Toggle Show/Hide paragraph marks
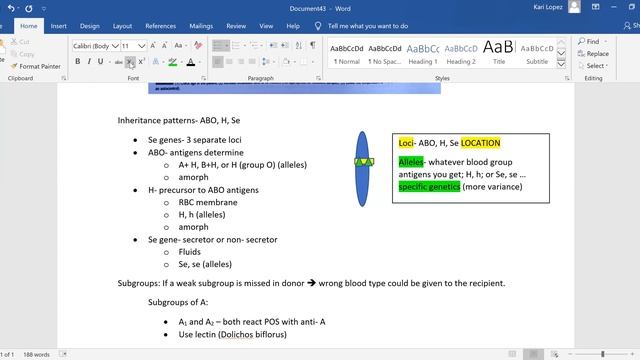 click(313, 45)
